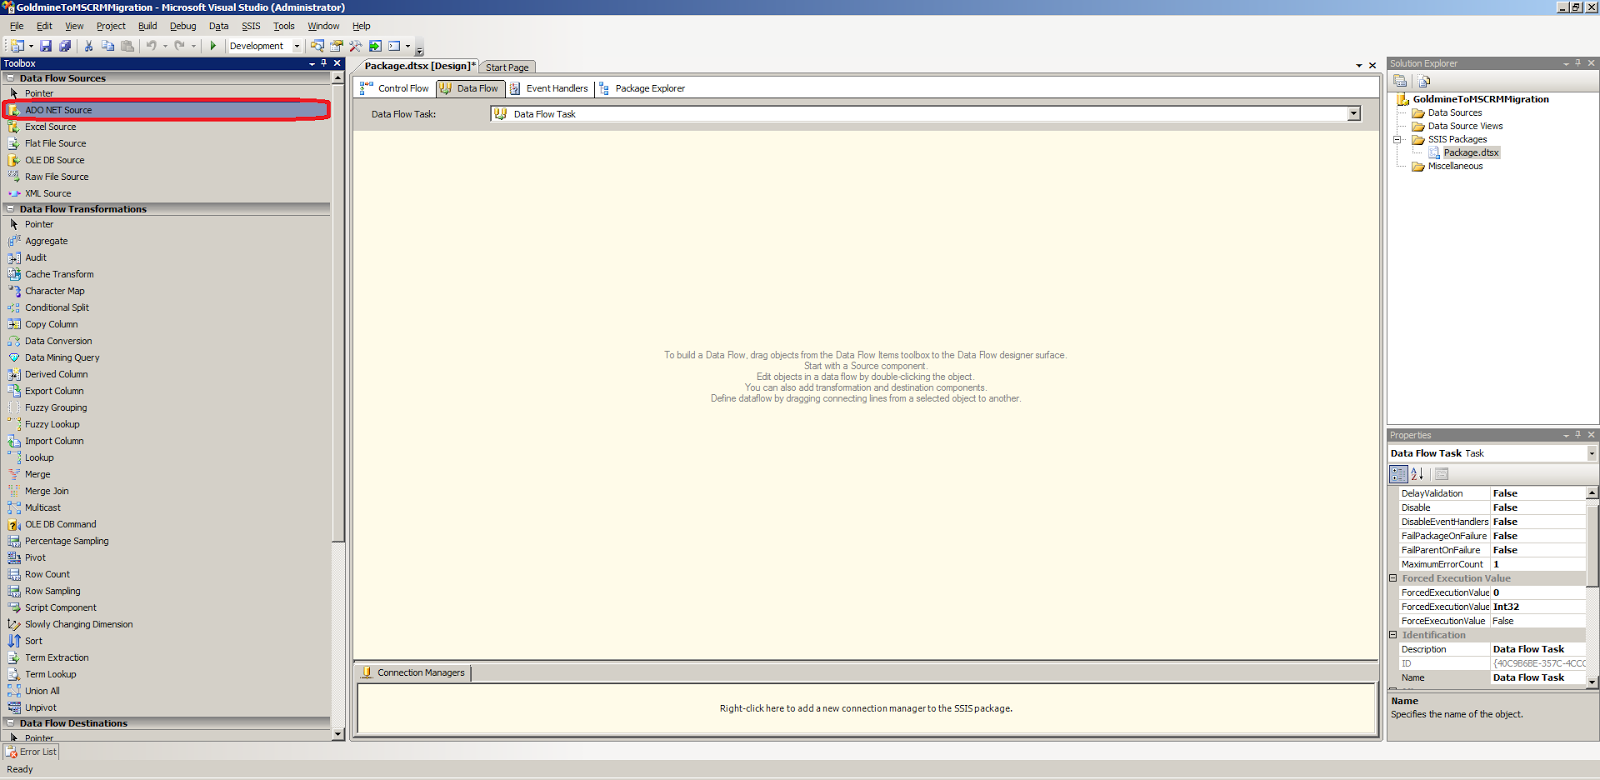Select GoldmineToMSCRMMigration project node
Image resolution: width=1600 pixels, height=780 pixels.
(1481, 99)
